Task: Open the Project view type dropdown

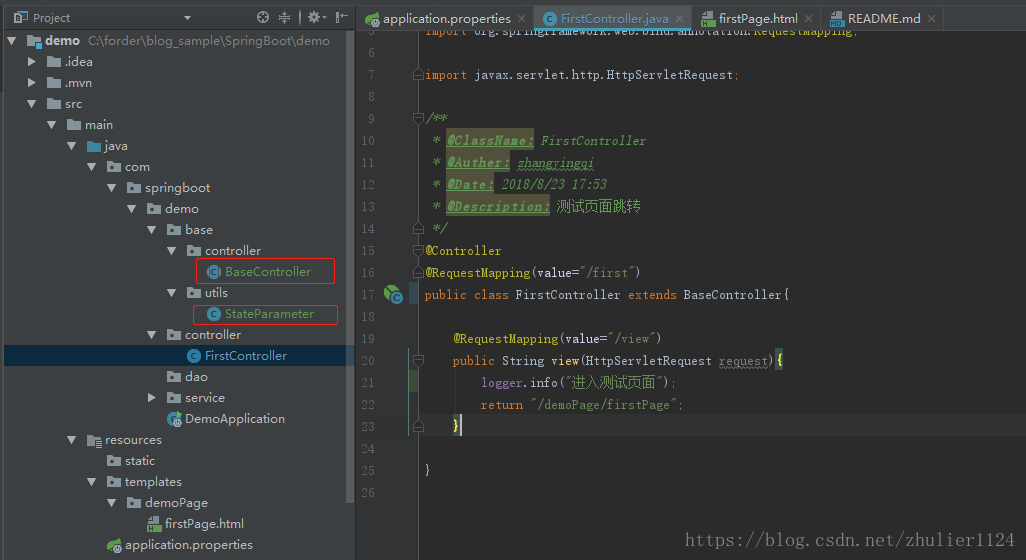Action: click(x=188, y=18)
